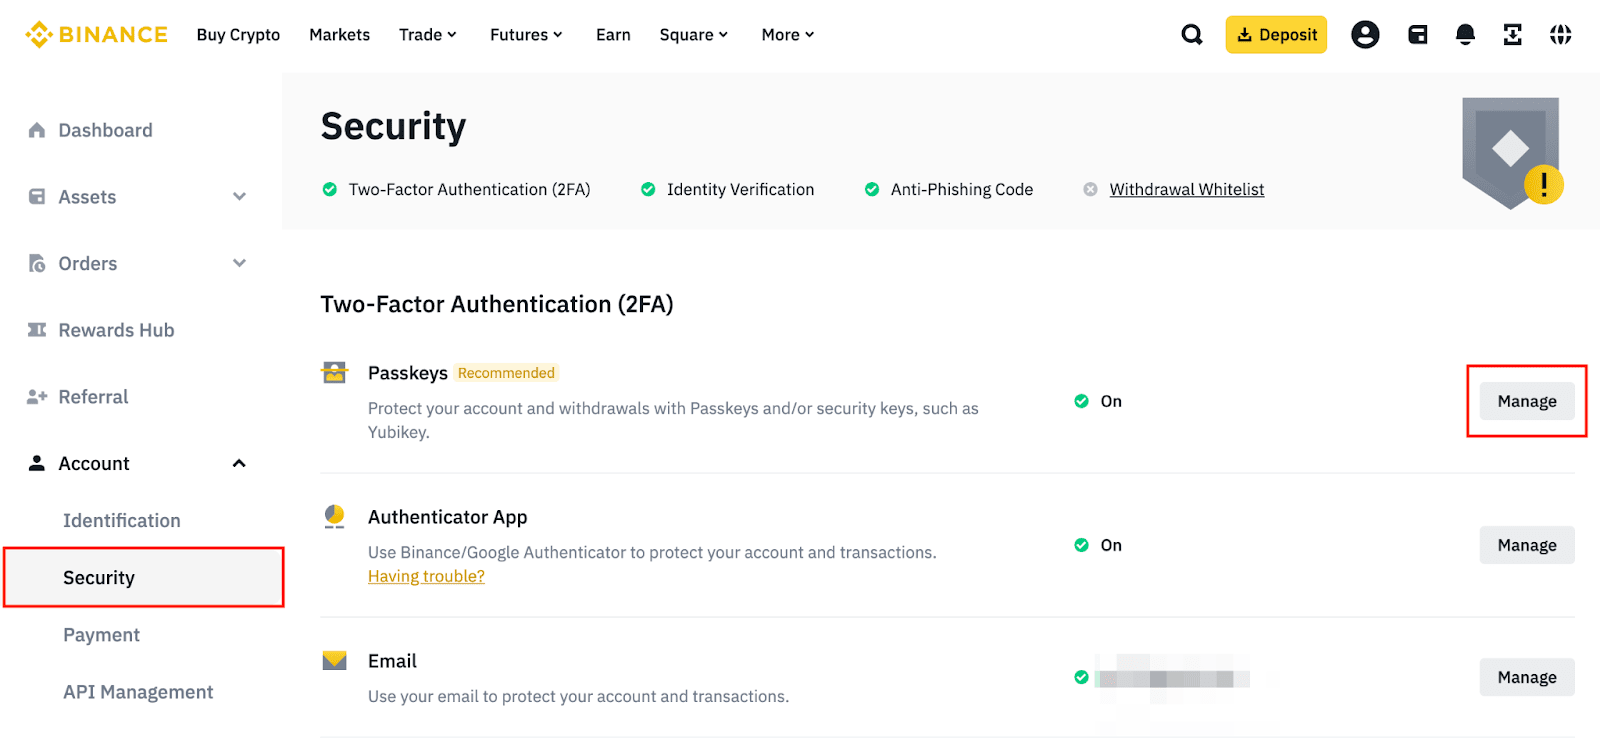Viewport: 1600px width, 738px height.
Task: Open the user profile icon
Action: click(x=1365, y=35)
